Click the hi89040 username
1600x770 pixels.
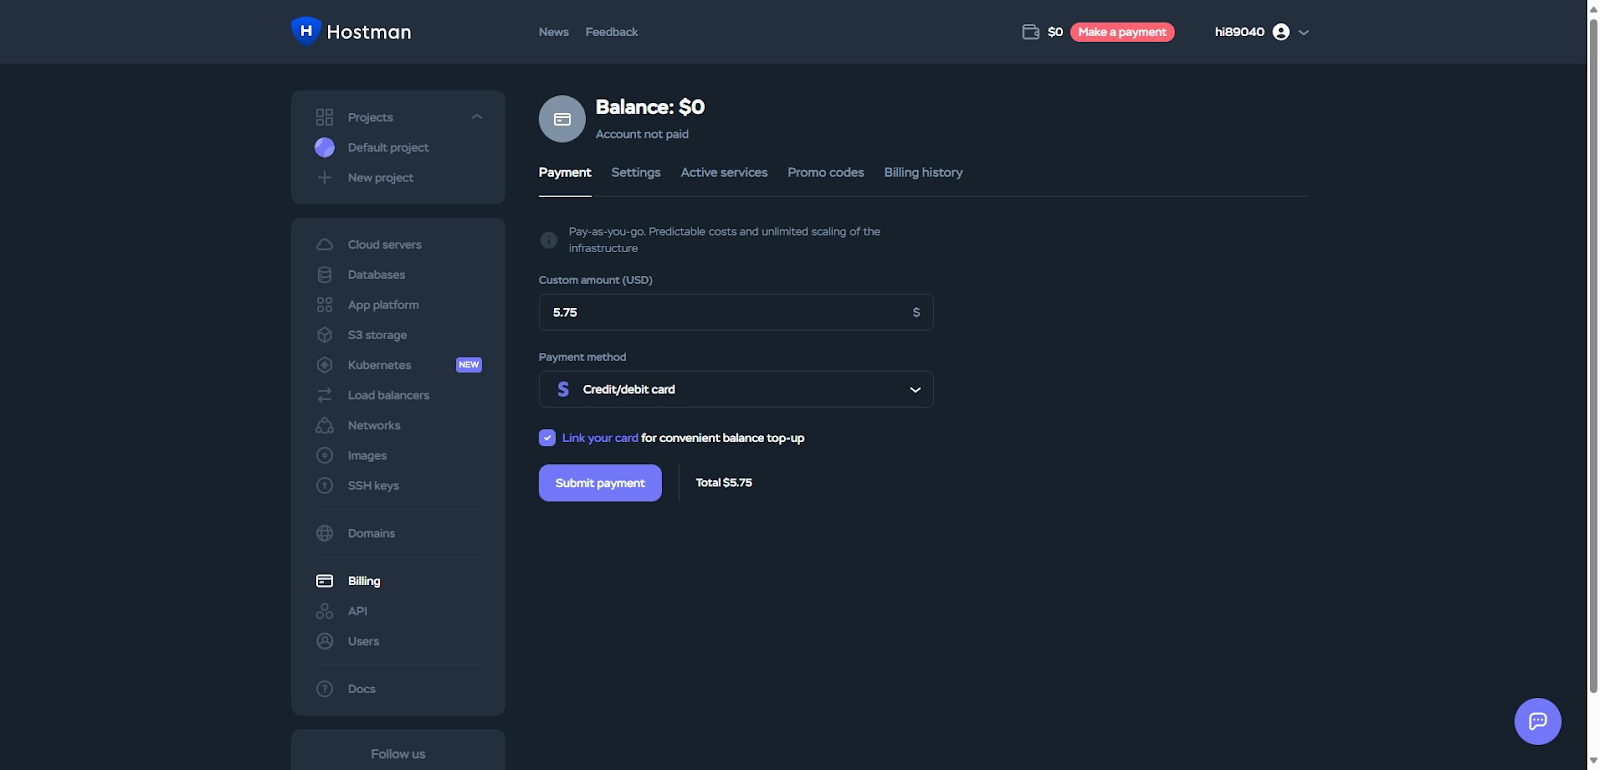[1240, 32]
